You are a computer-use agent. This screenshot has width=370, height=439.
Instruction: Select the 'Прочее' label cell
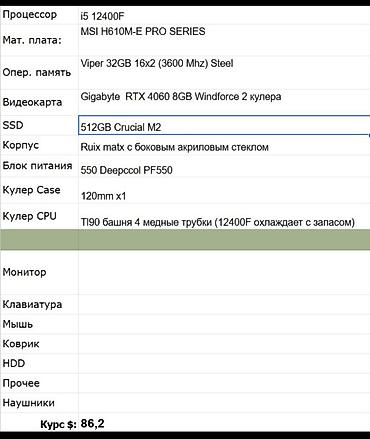point(39,383)
